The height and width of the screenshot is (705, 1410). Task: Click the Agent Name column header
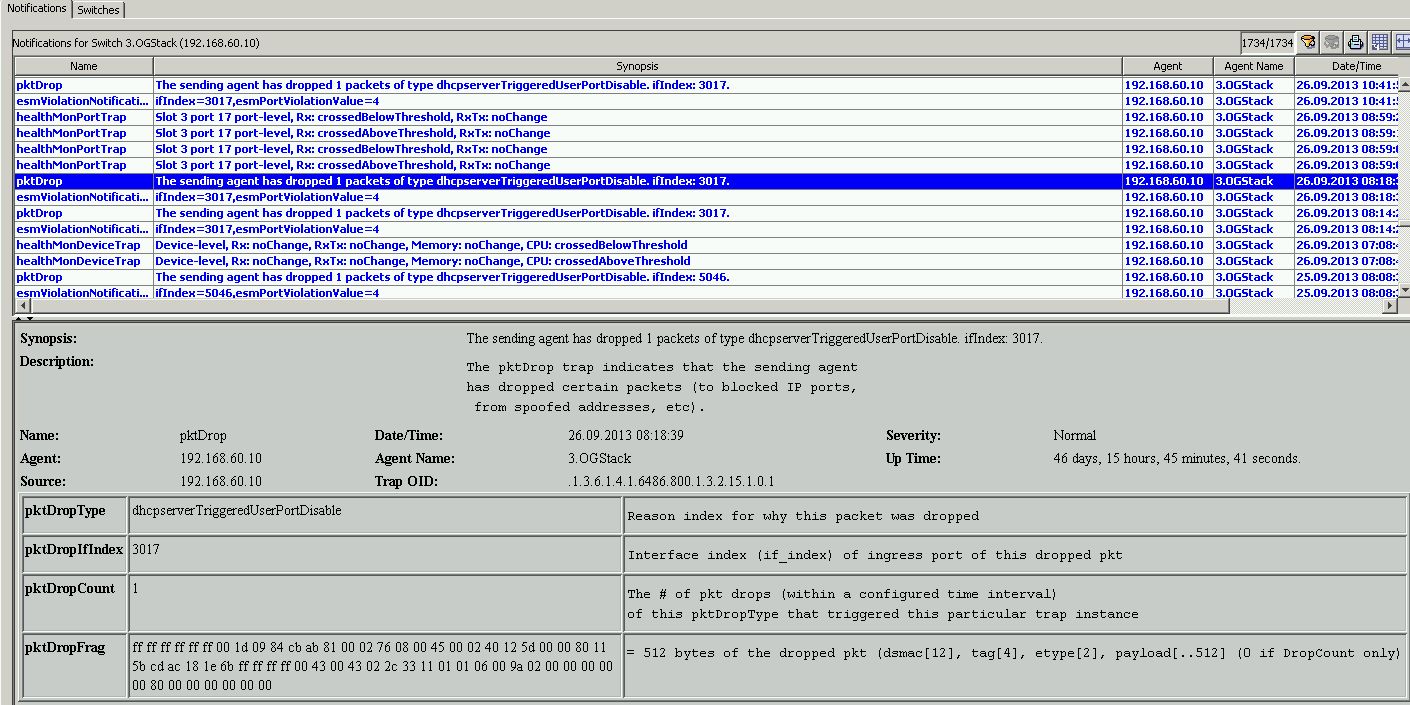pos(1253,66)
